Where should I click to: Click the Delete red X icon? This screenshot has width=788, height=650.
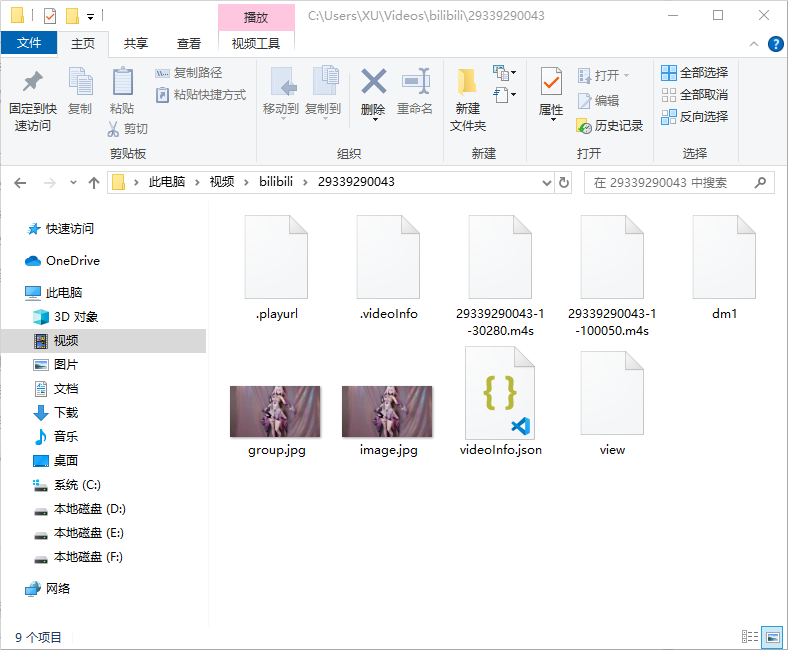click(373, 81)
